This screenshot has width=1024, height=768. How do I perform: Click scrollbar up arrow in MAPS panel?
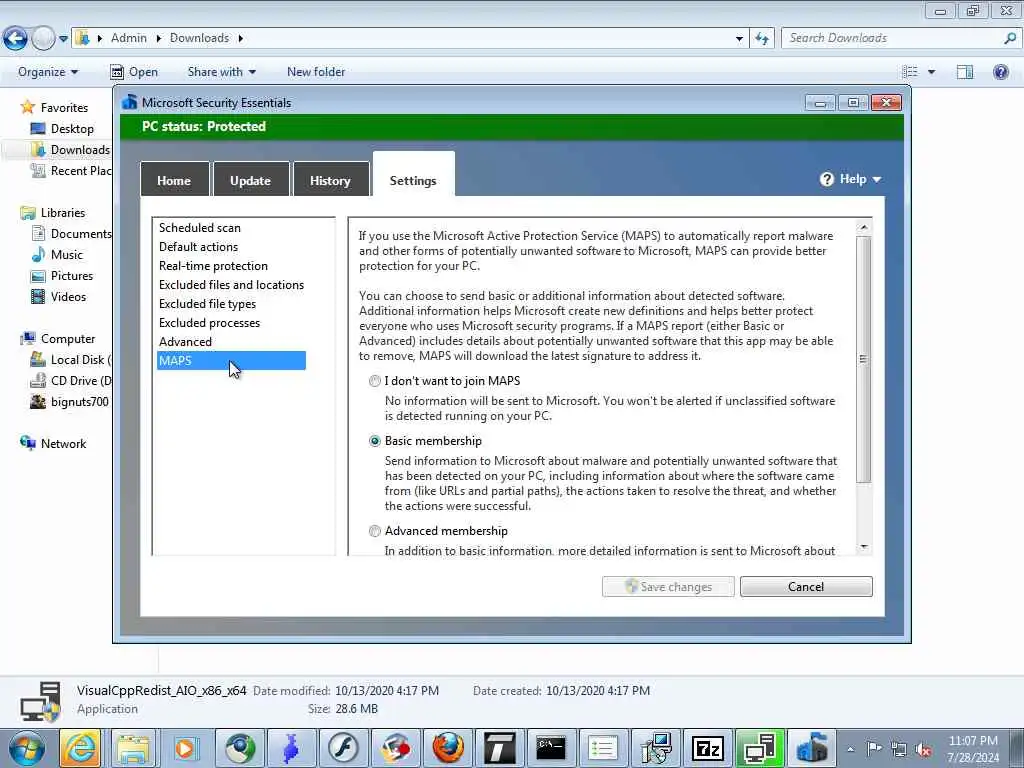[x=864, y=227]
